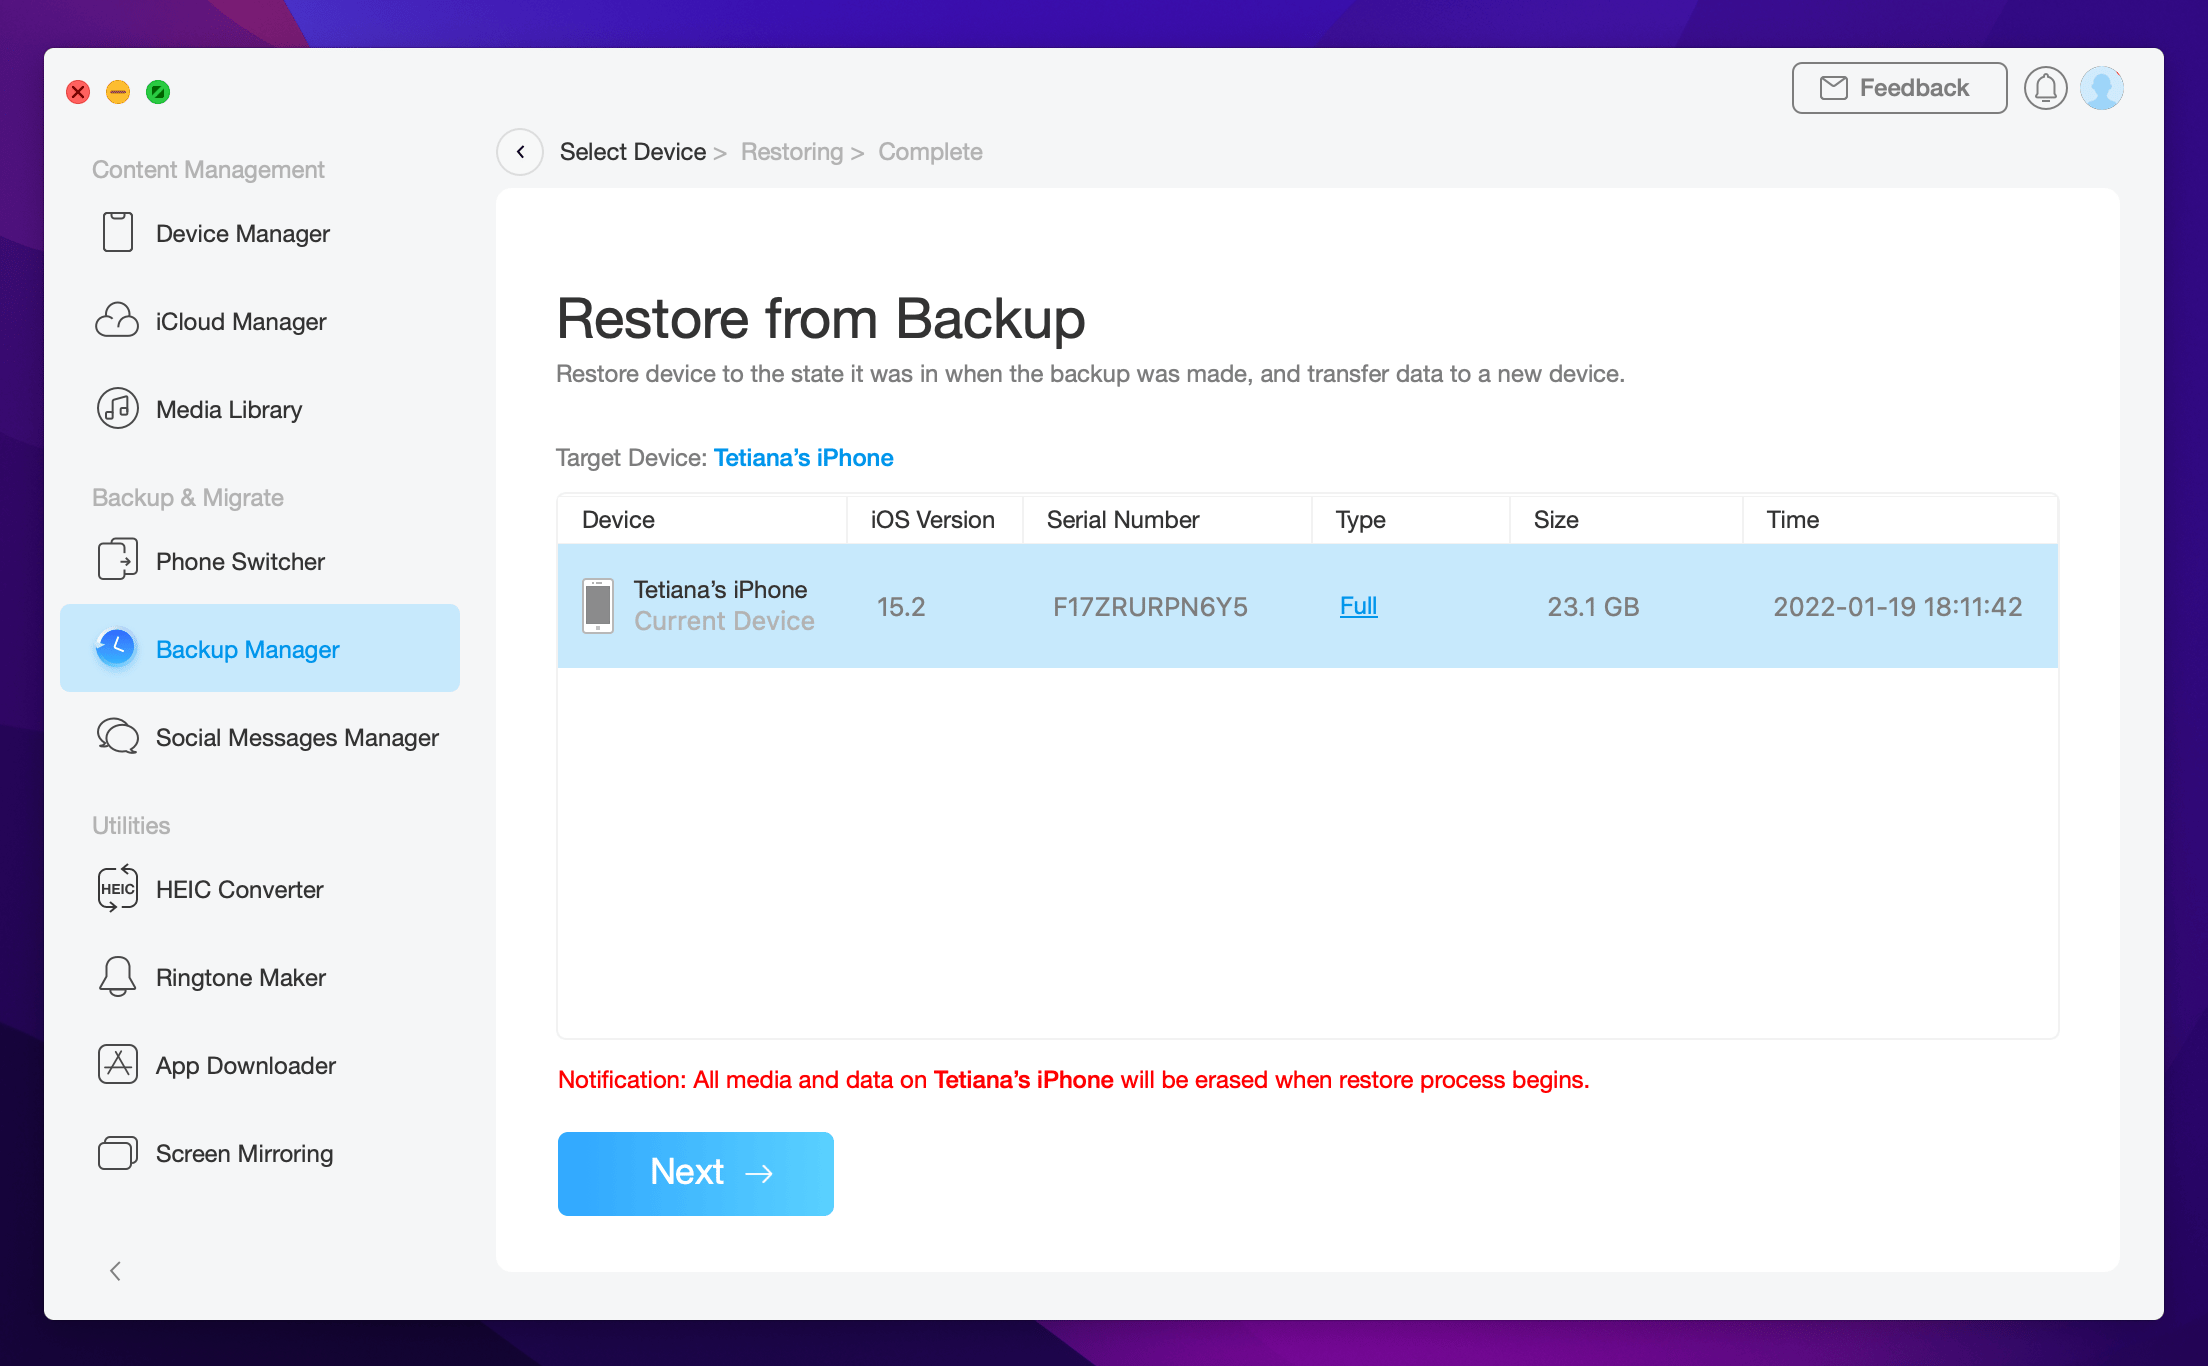
Task: Open Ringtone Maker bell icon
Action: point(117,976)
